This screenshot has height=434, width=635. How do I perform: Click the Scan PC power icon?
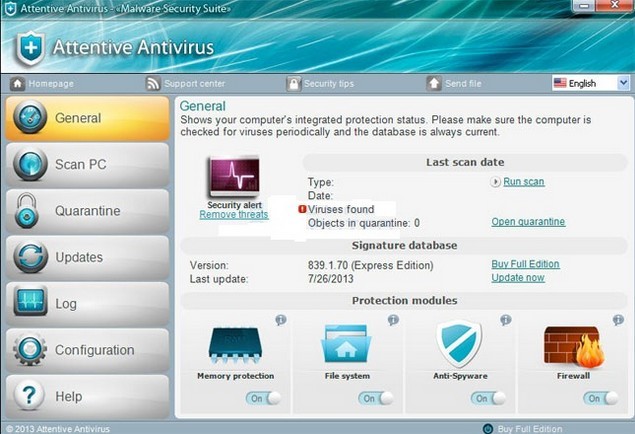point(30,164)
